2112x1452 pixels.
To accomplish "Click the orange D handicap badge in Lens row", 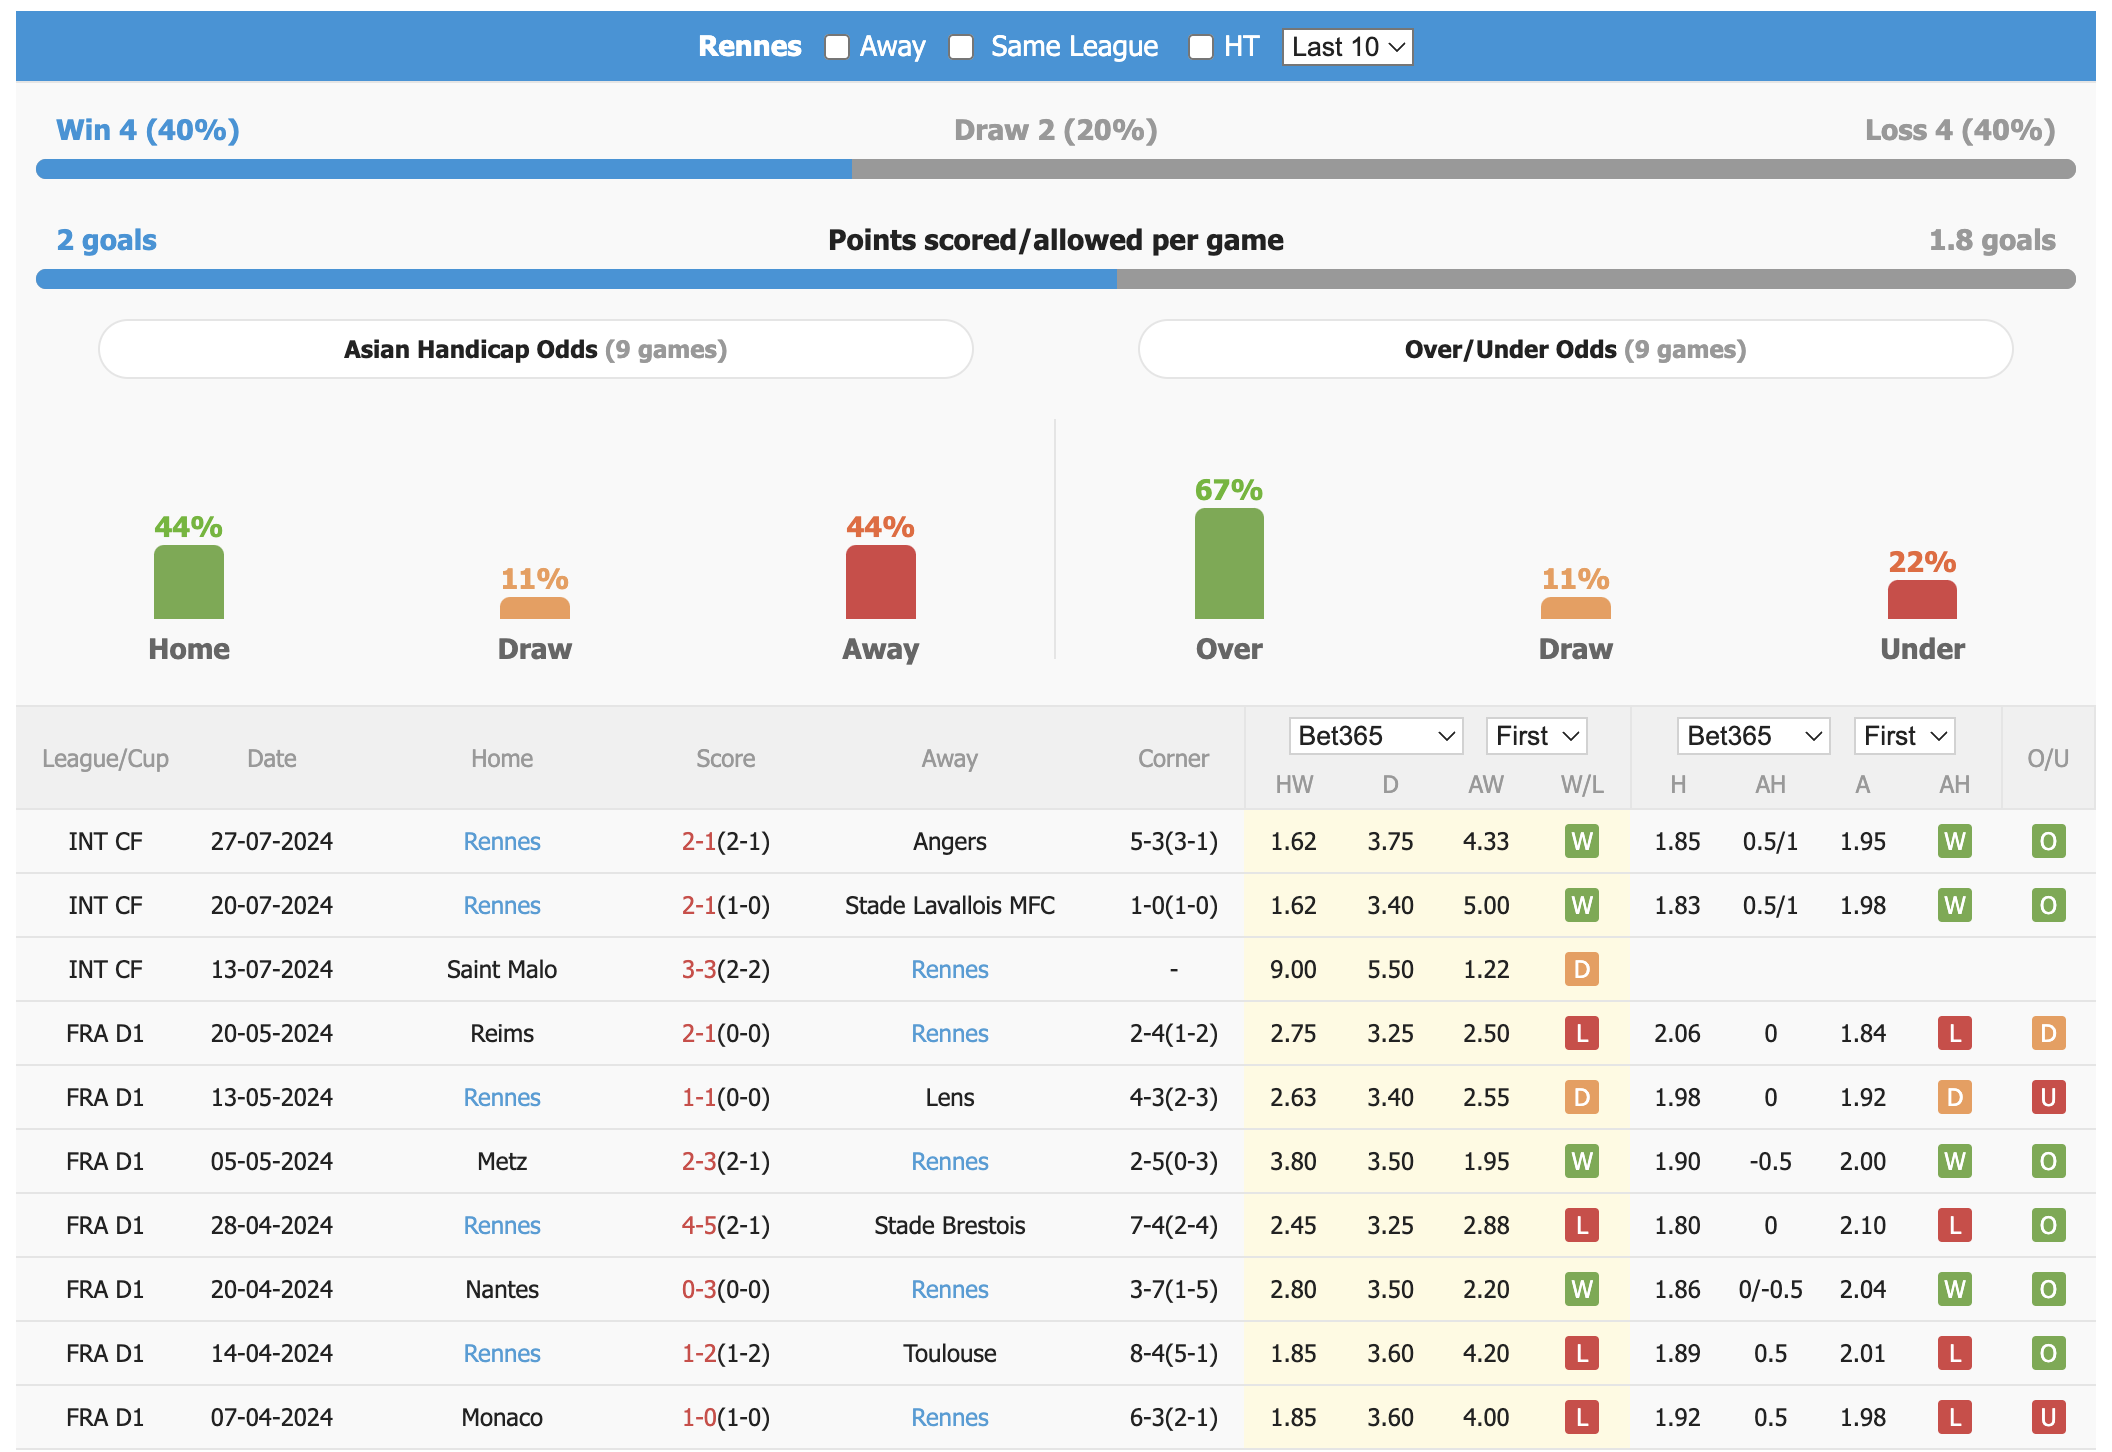I will coord(1955,1097).
